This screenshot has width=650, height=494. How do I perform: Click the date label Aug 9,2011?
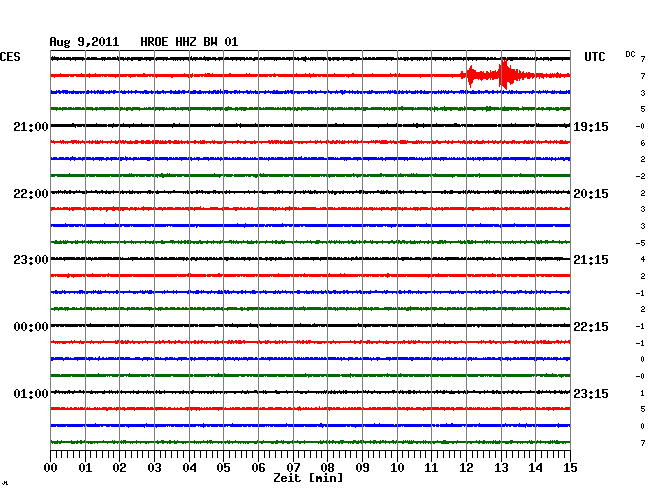84,42
